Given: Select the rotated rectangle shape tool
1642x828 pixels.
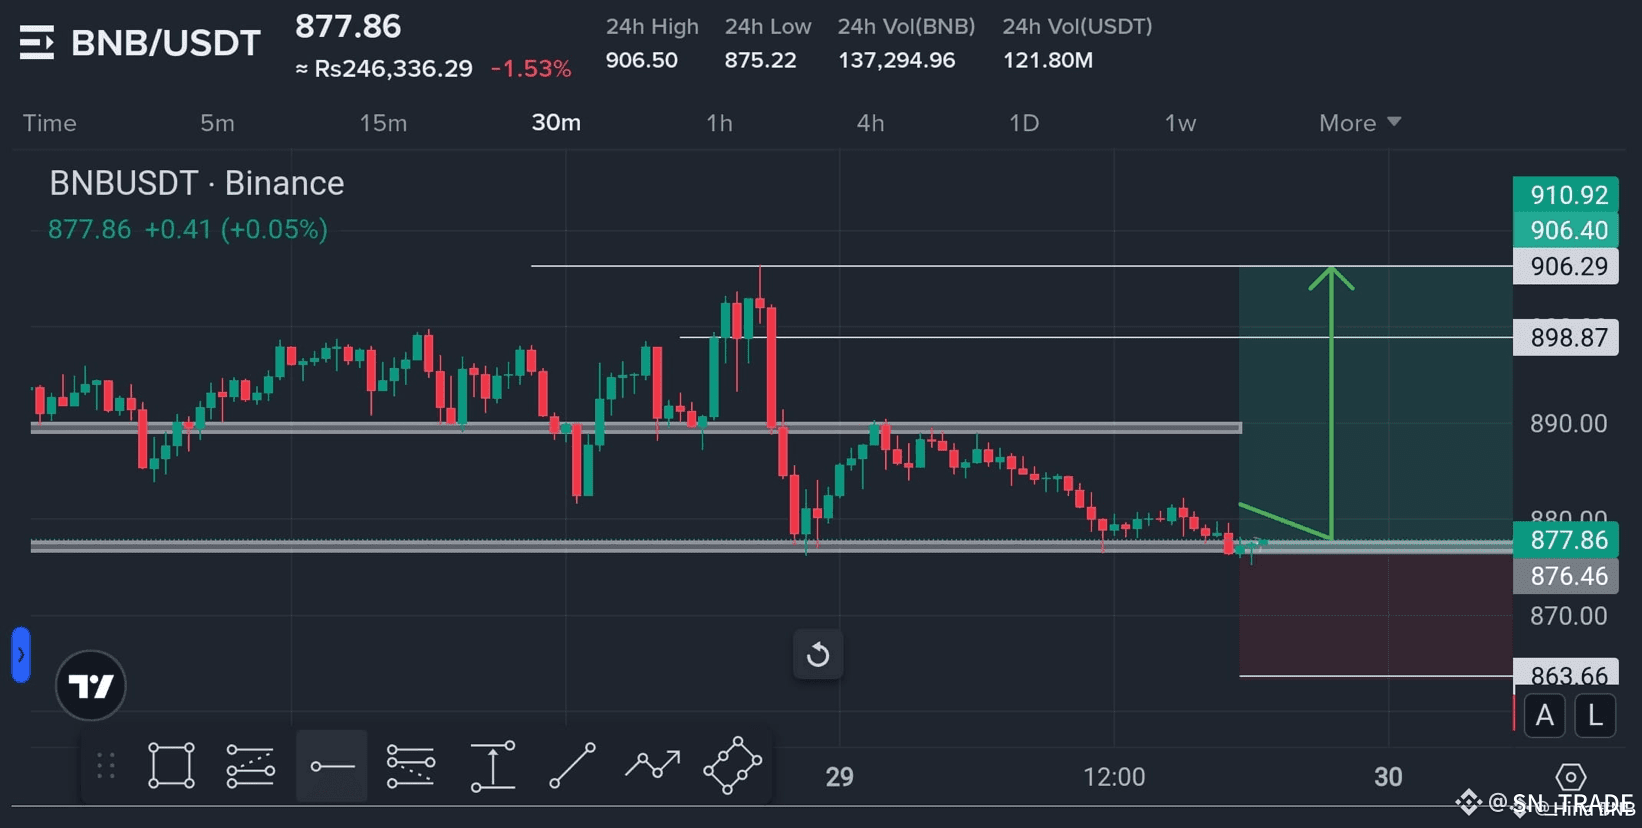Looking at the screenshot, I should point(733,766).
